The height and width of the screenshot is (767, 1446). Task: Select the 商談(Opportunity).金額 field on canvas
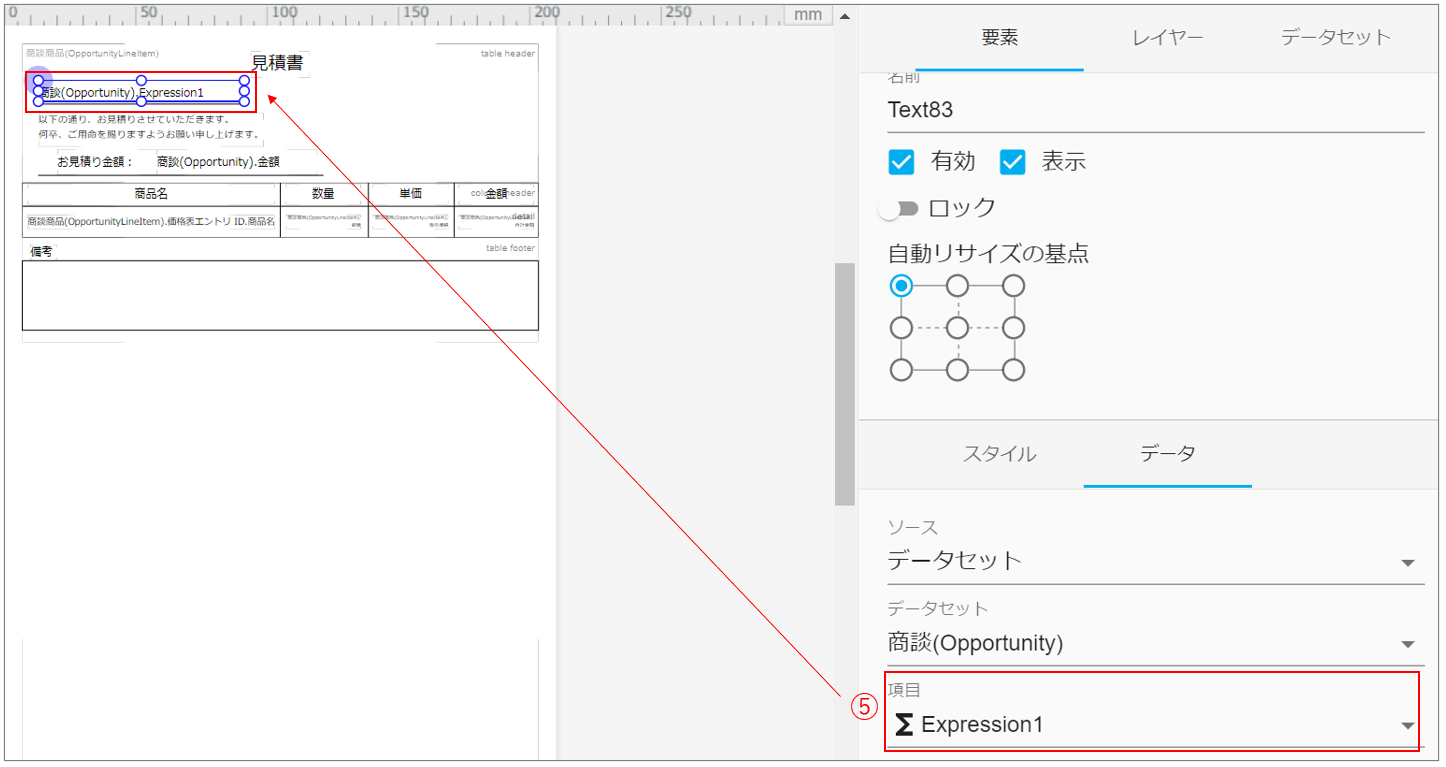pyautogui.click(x=218, y=161)
